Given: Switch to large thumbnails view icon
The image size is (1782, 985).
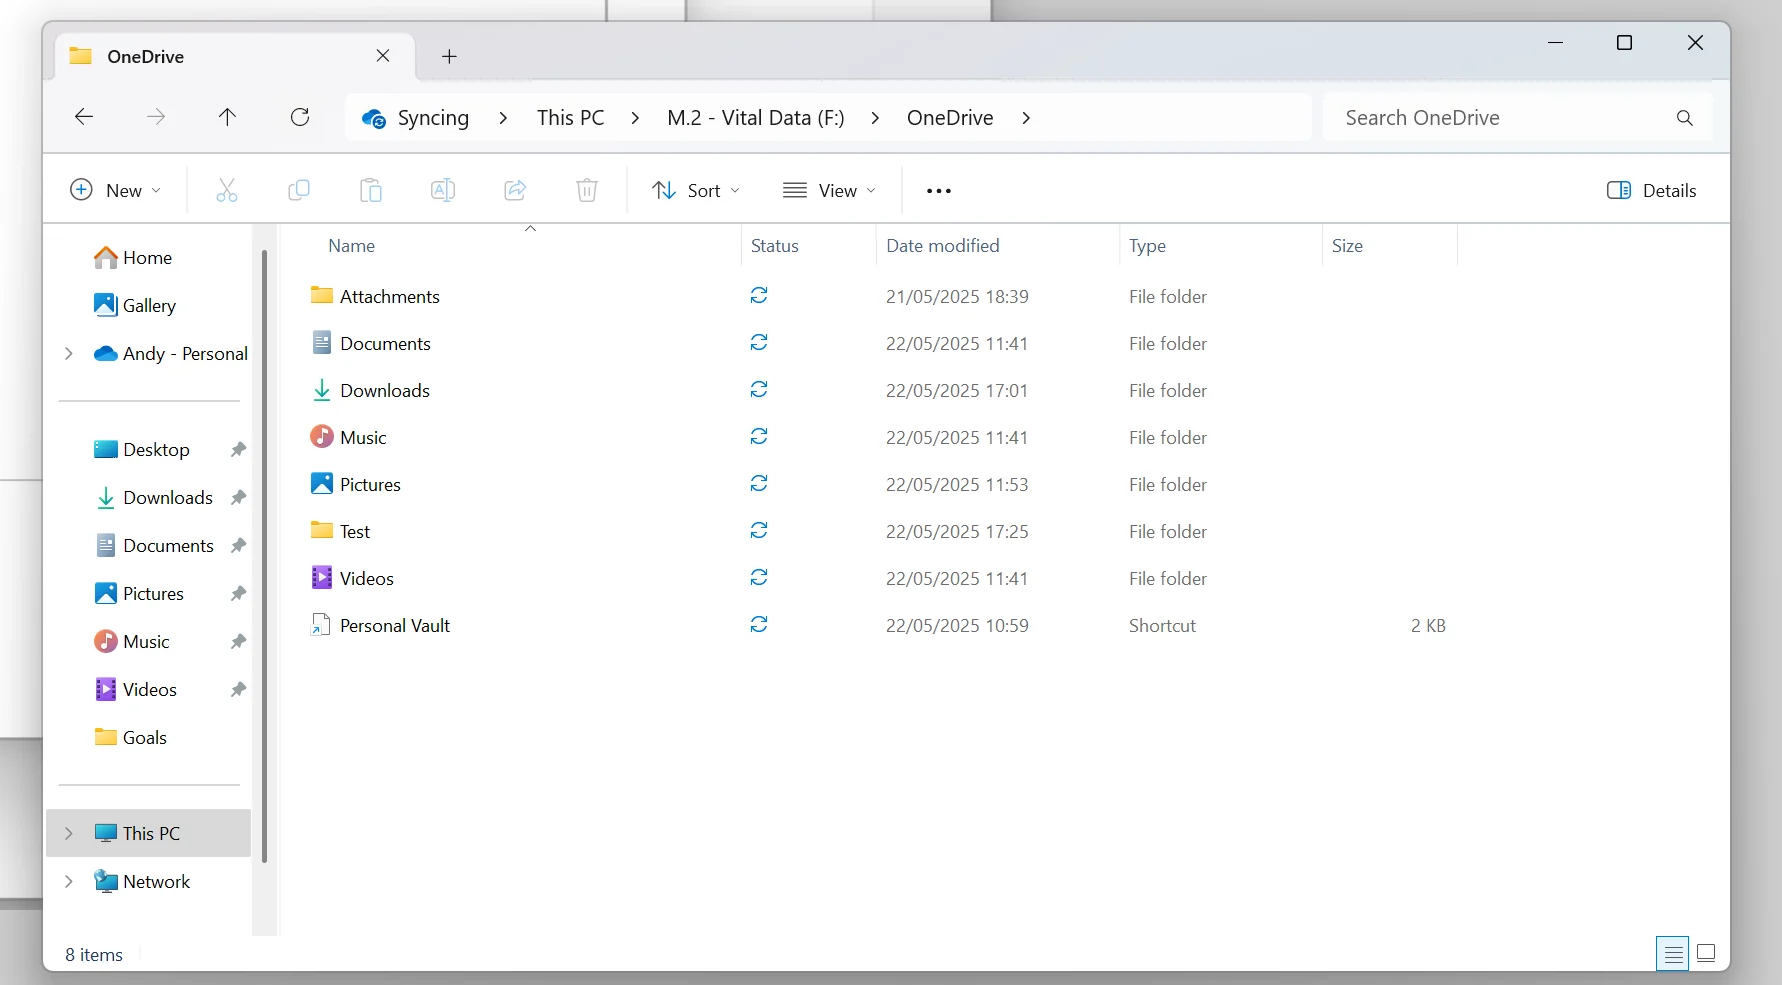Looking at the screenshot, I should pyautogui.click(x=1707, y=953).
